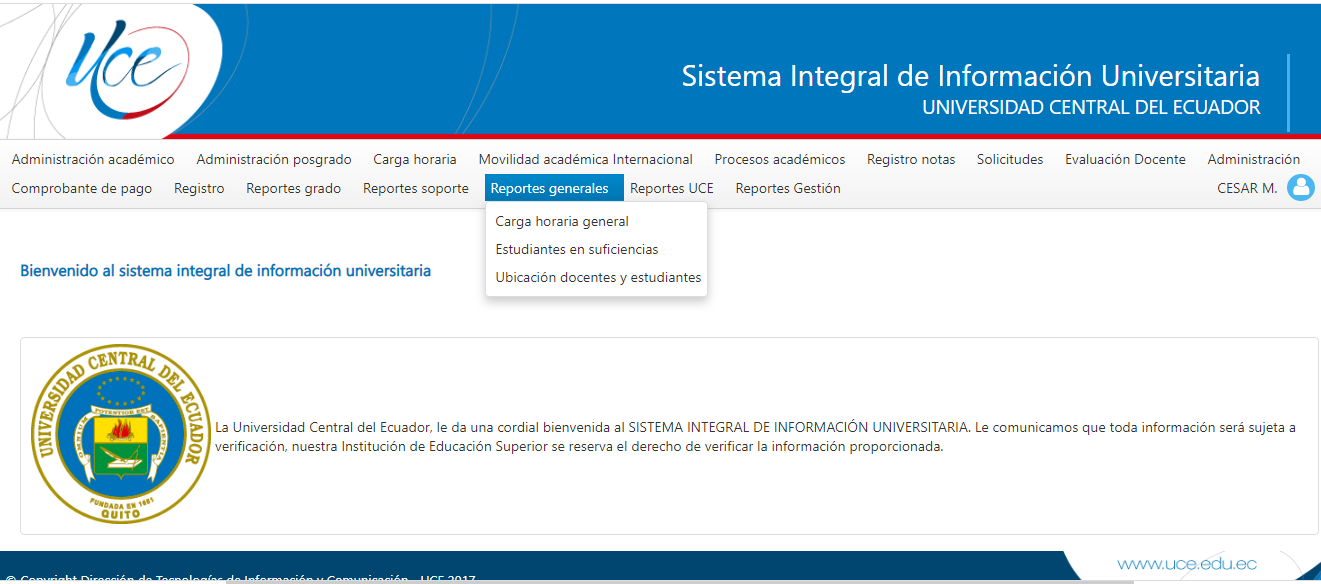1321x584 pixels.
Task: Open the user profile avatar icon
Action: click(x=1301, y=188)
